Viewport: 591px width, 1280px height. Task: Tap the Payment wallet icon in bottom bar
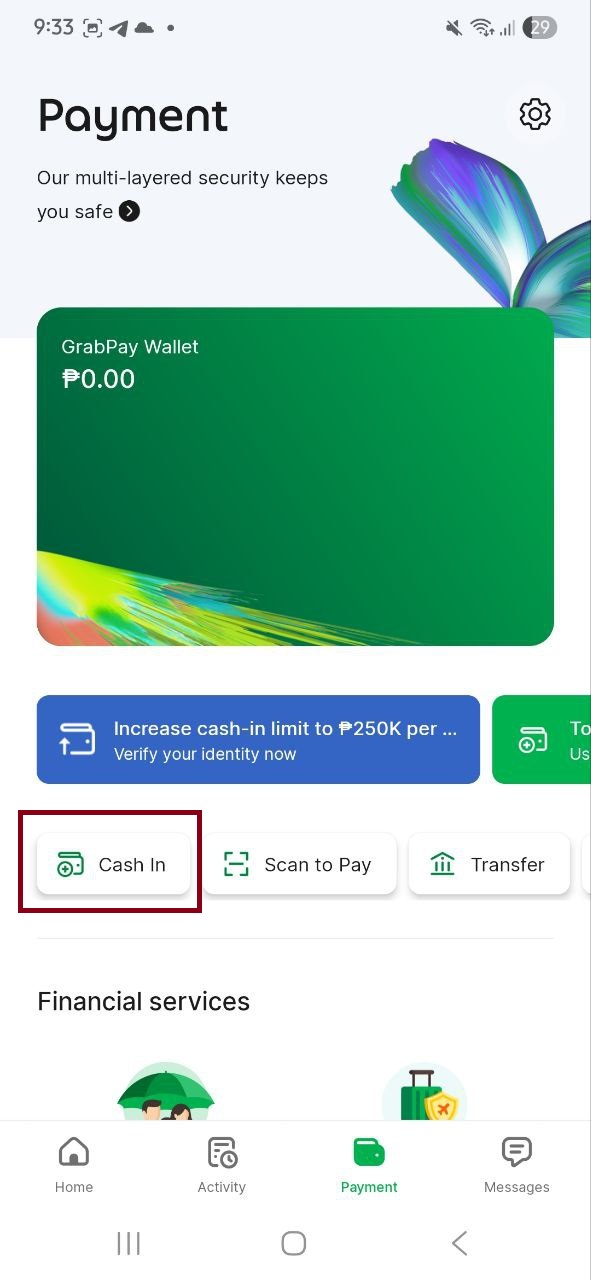pos(369,1152)
